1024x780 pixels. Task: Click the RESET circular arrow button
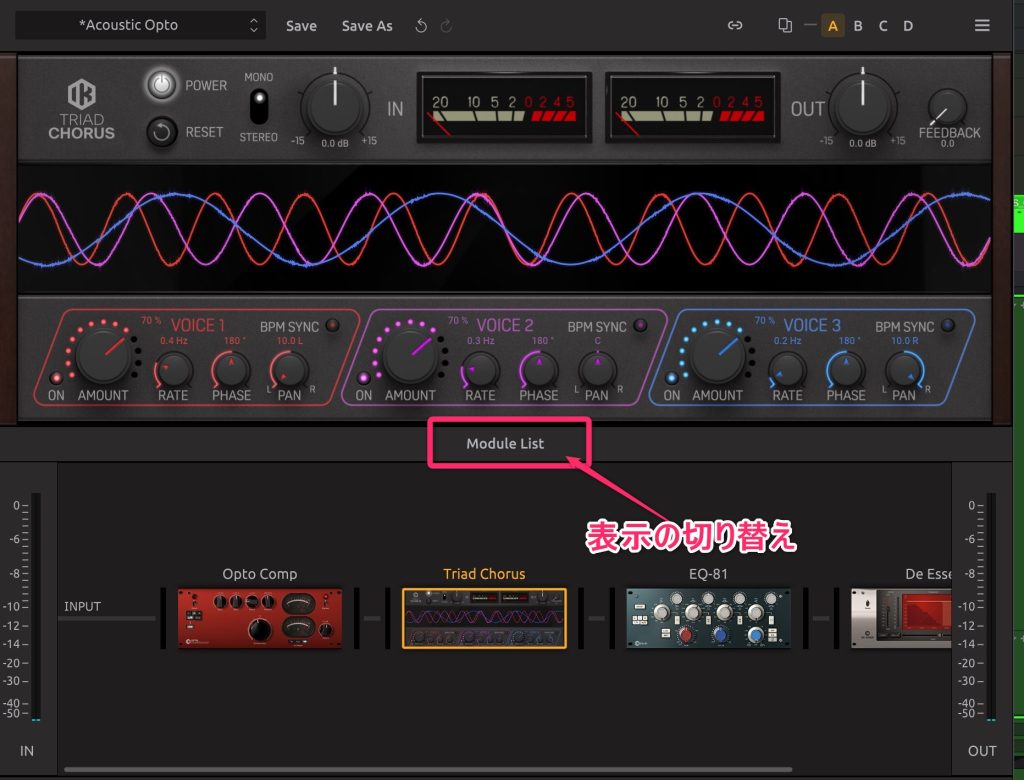coord(161,132)
